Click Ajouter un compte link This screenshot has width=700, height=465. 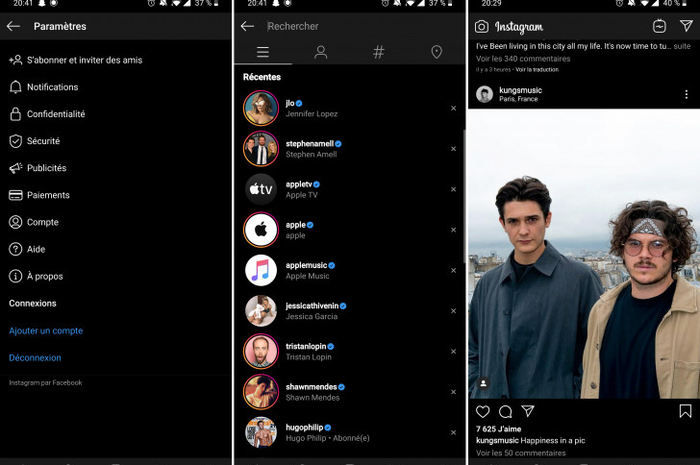click(x=46, y=331)
